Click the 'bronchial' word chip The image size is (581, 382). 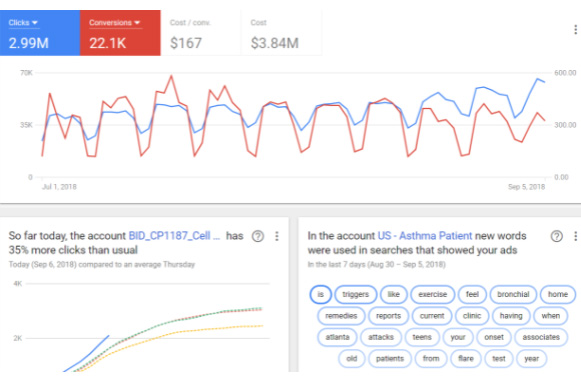513,295
